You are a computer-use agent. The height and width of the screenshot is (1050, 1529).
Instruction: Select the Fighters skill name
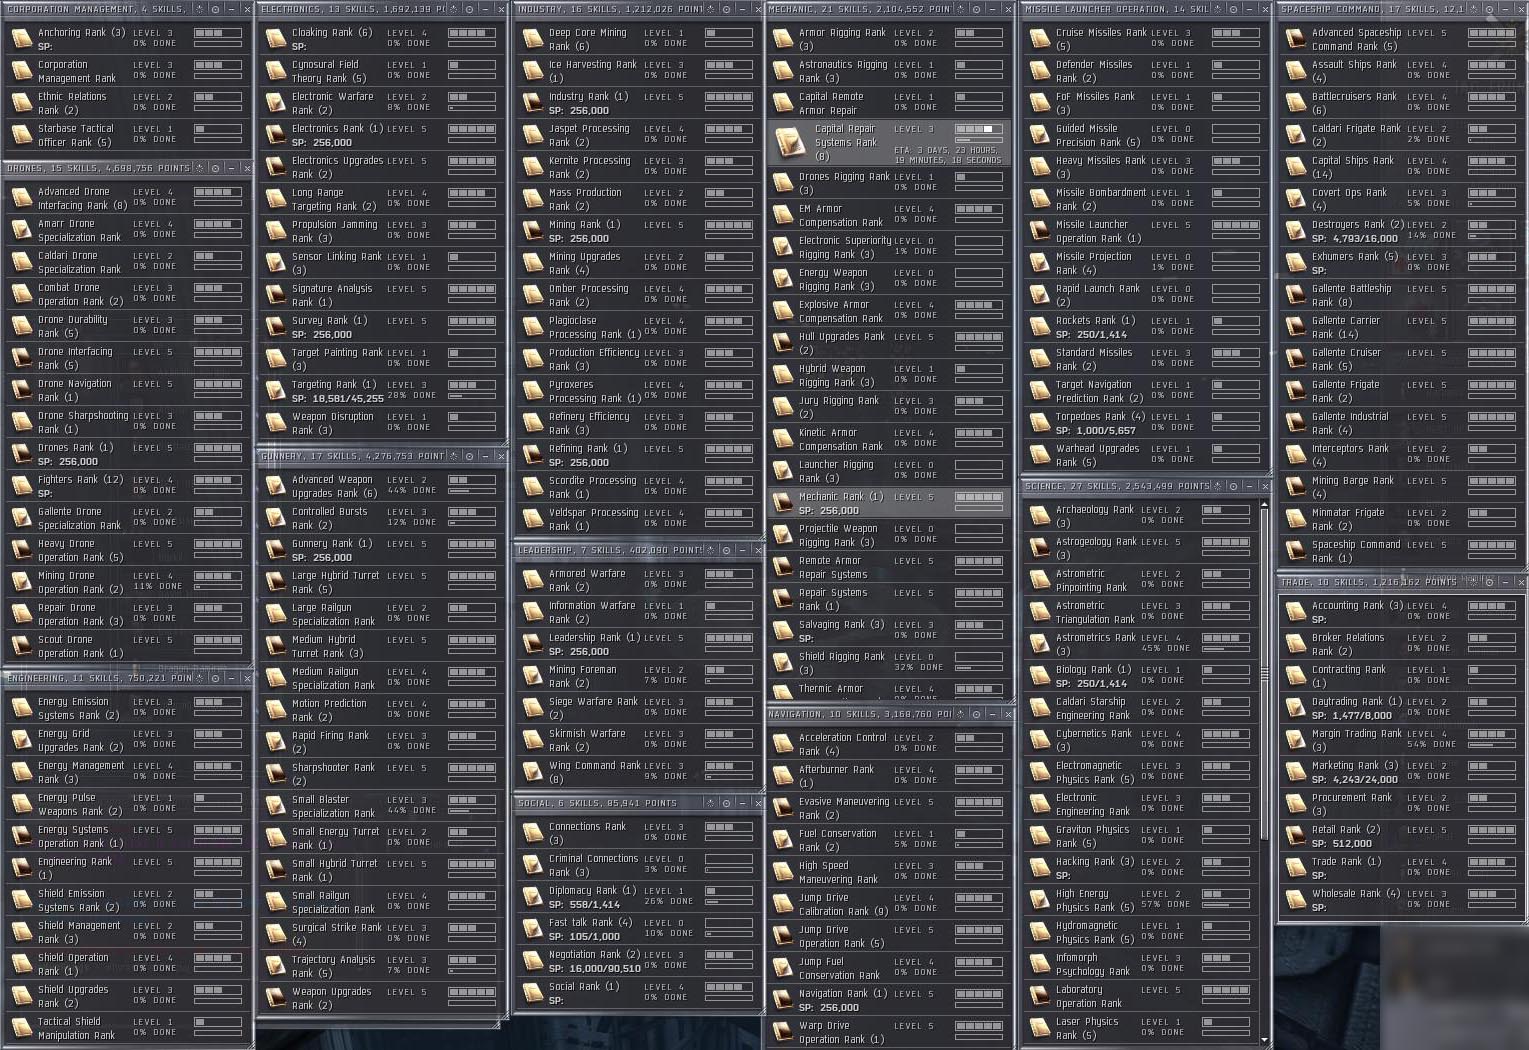tap(80, 479)
